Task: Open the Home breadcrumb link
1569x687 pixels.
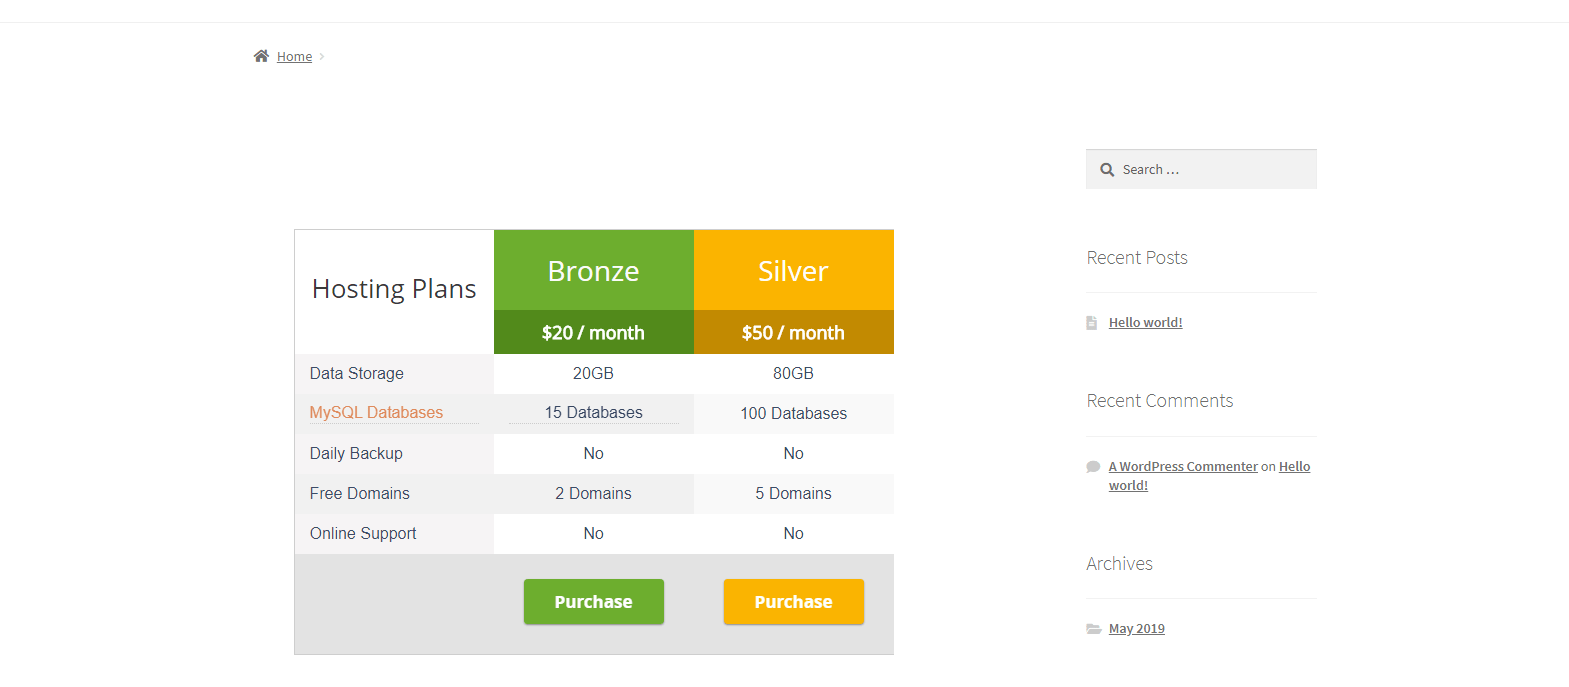Action: point(294,57)
